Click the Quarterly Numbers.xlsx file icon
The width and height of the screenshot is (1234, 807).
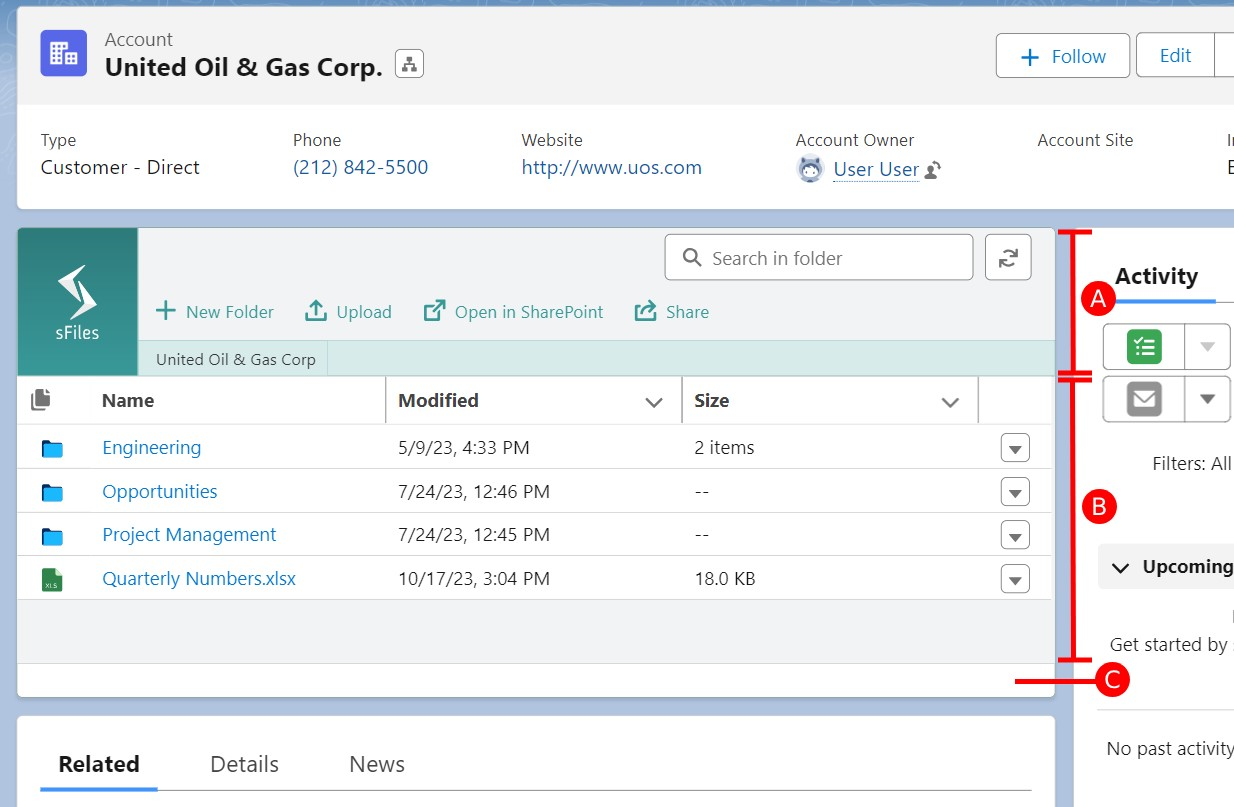[x=52, y=580]
